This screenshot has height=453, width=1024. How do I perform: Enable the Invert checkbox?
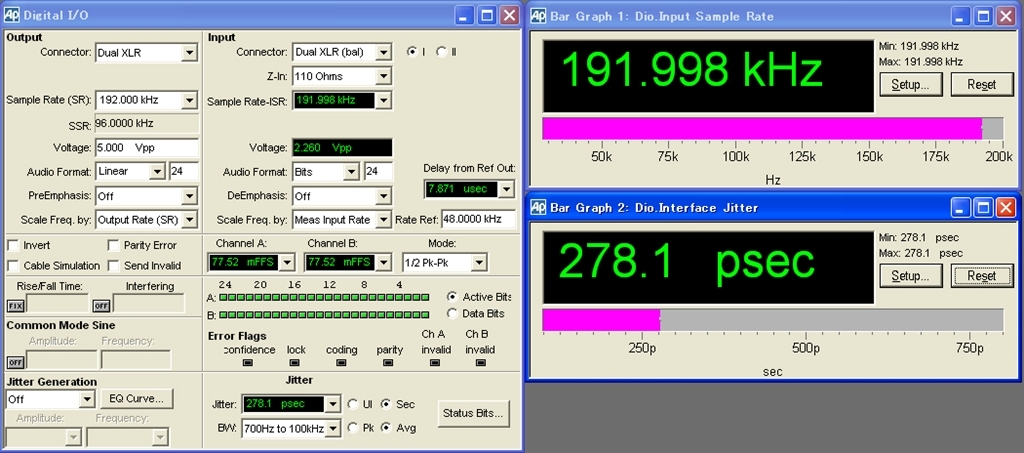tap(13, 246)
